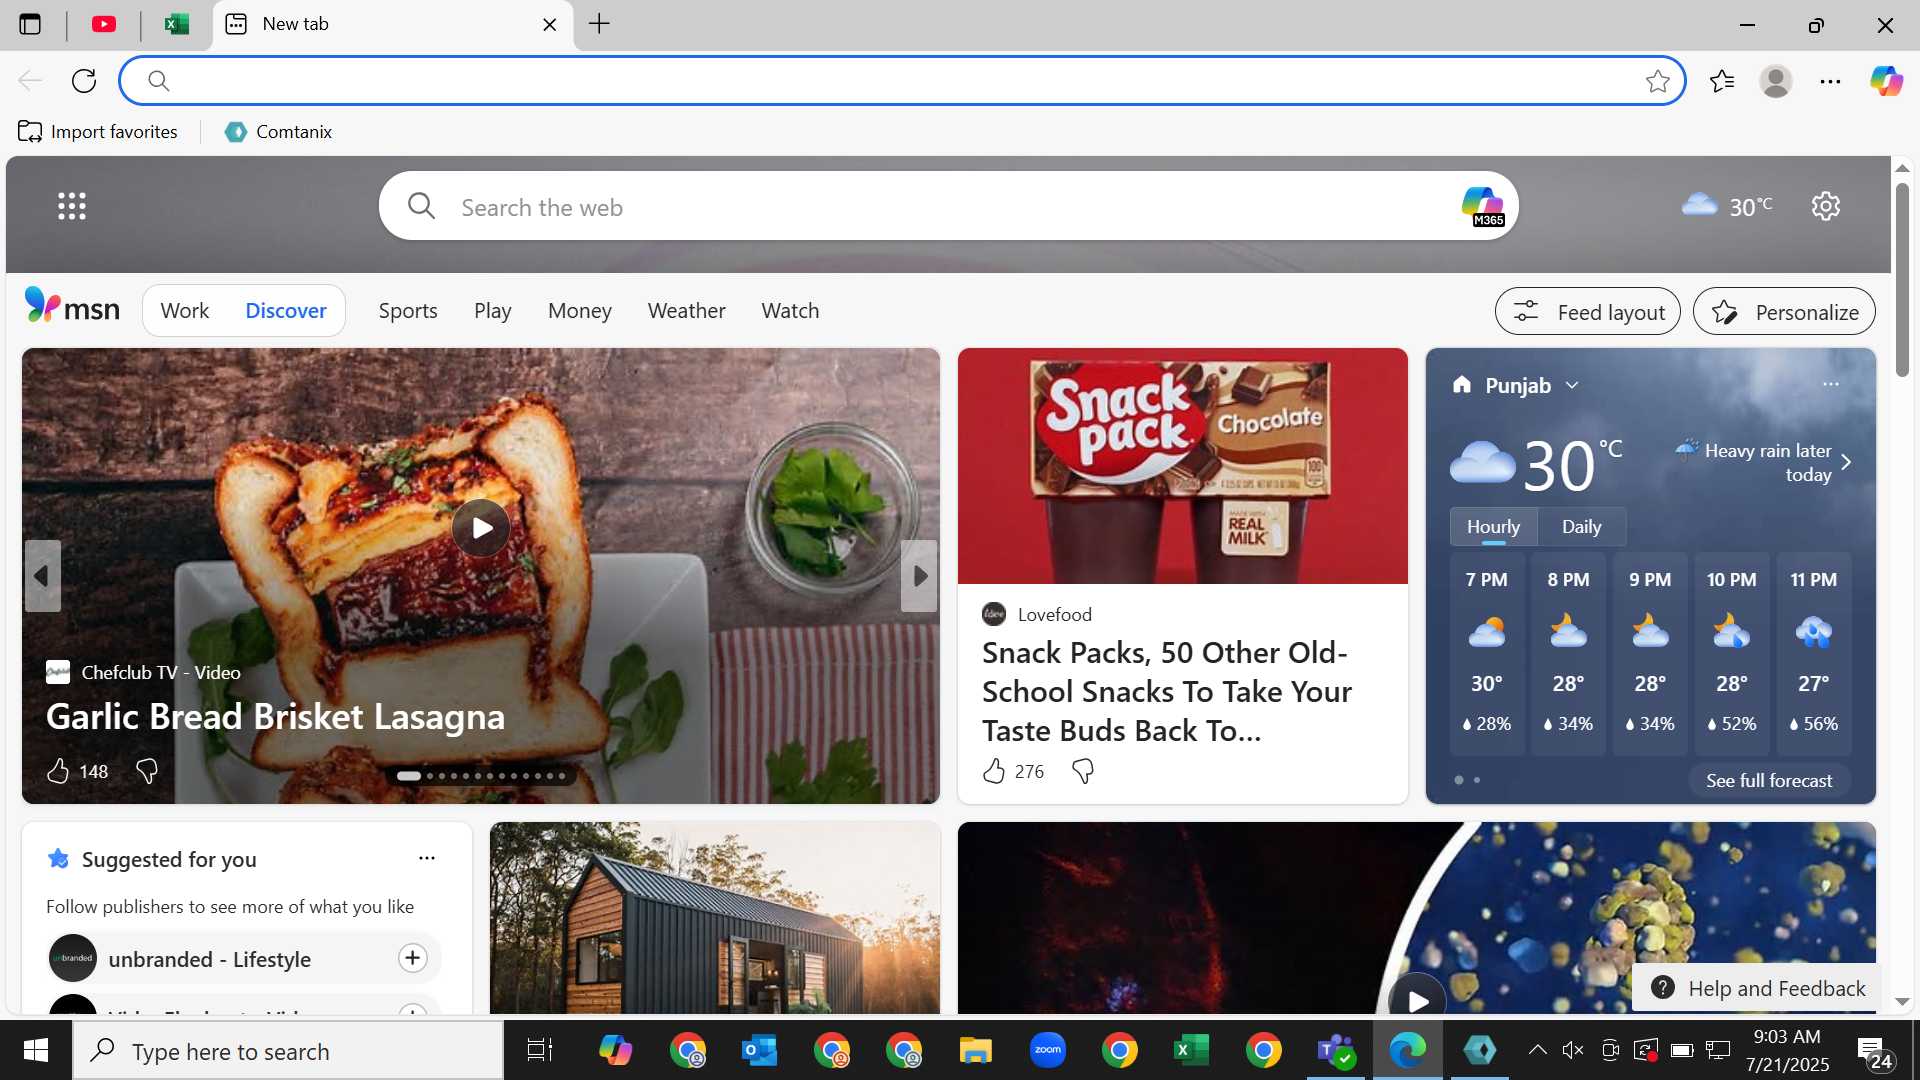Open the Windows Start menu
The height and width of the screenshot is (1080, 1920).
36,1050
